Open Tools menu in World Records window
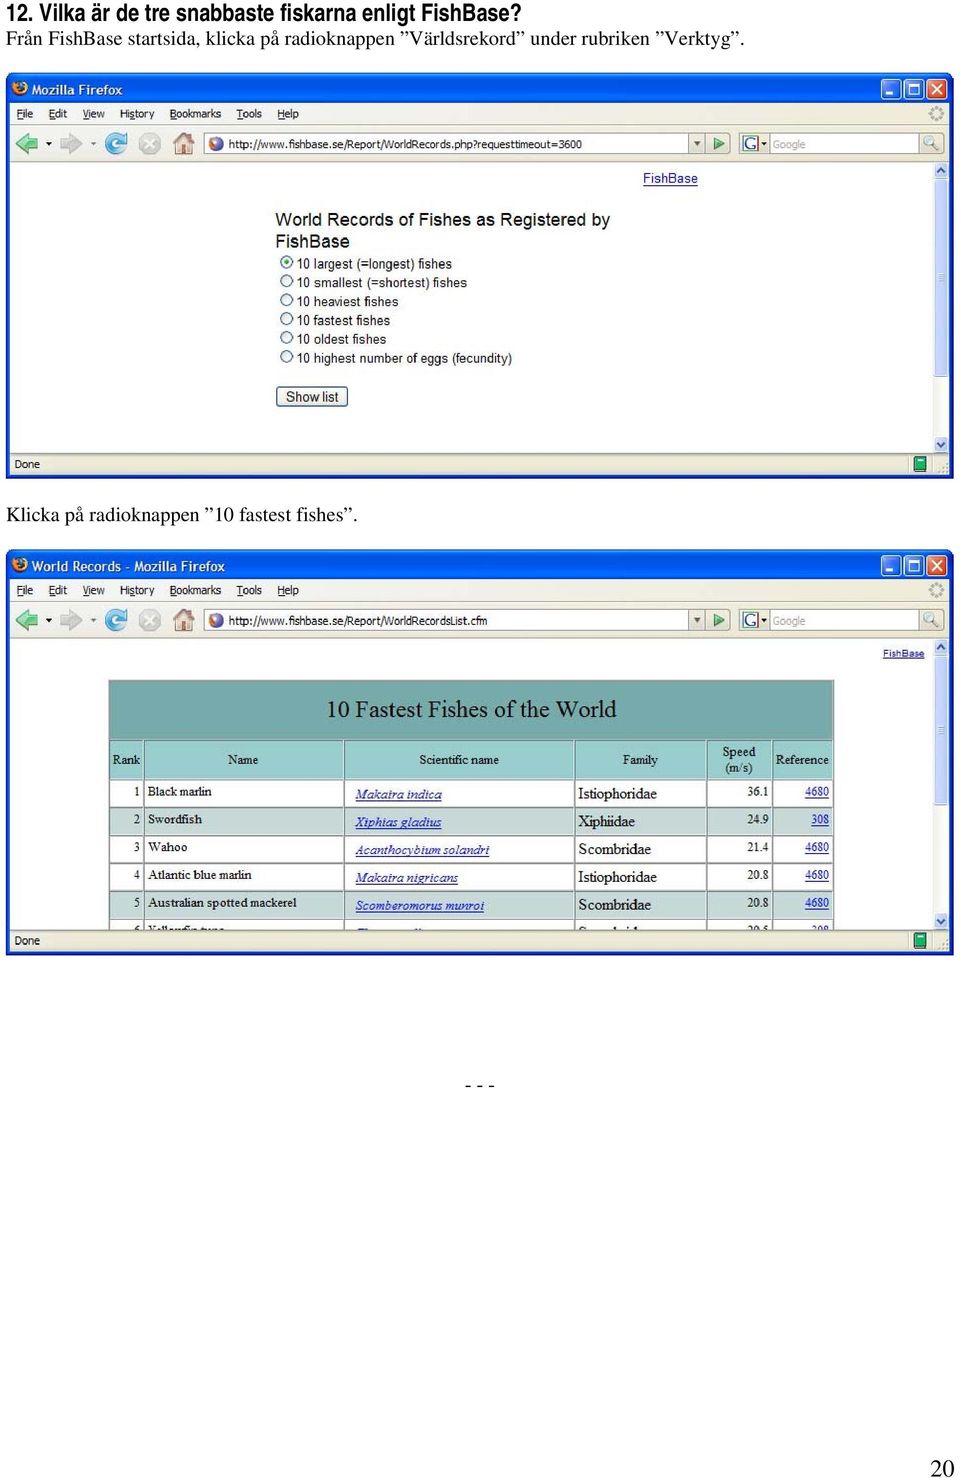Image resolution: width=960 pixels, height=1478 pixels. tap(249, 591)
